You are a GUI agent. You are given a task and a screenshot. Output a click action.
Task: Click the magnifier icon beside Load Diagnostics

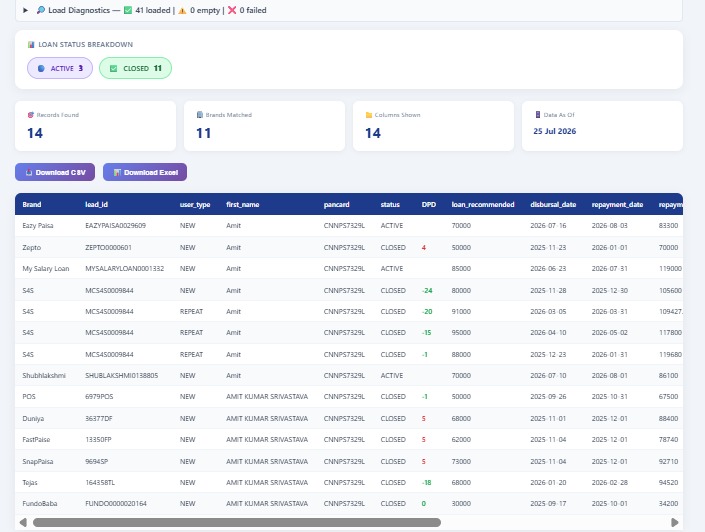point(40,10)
